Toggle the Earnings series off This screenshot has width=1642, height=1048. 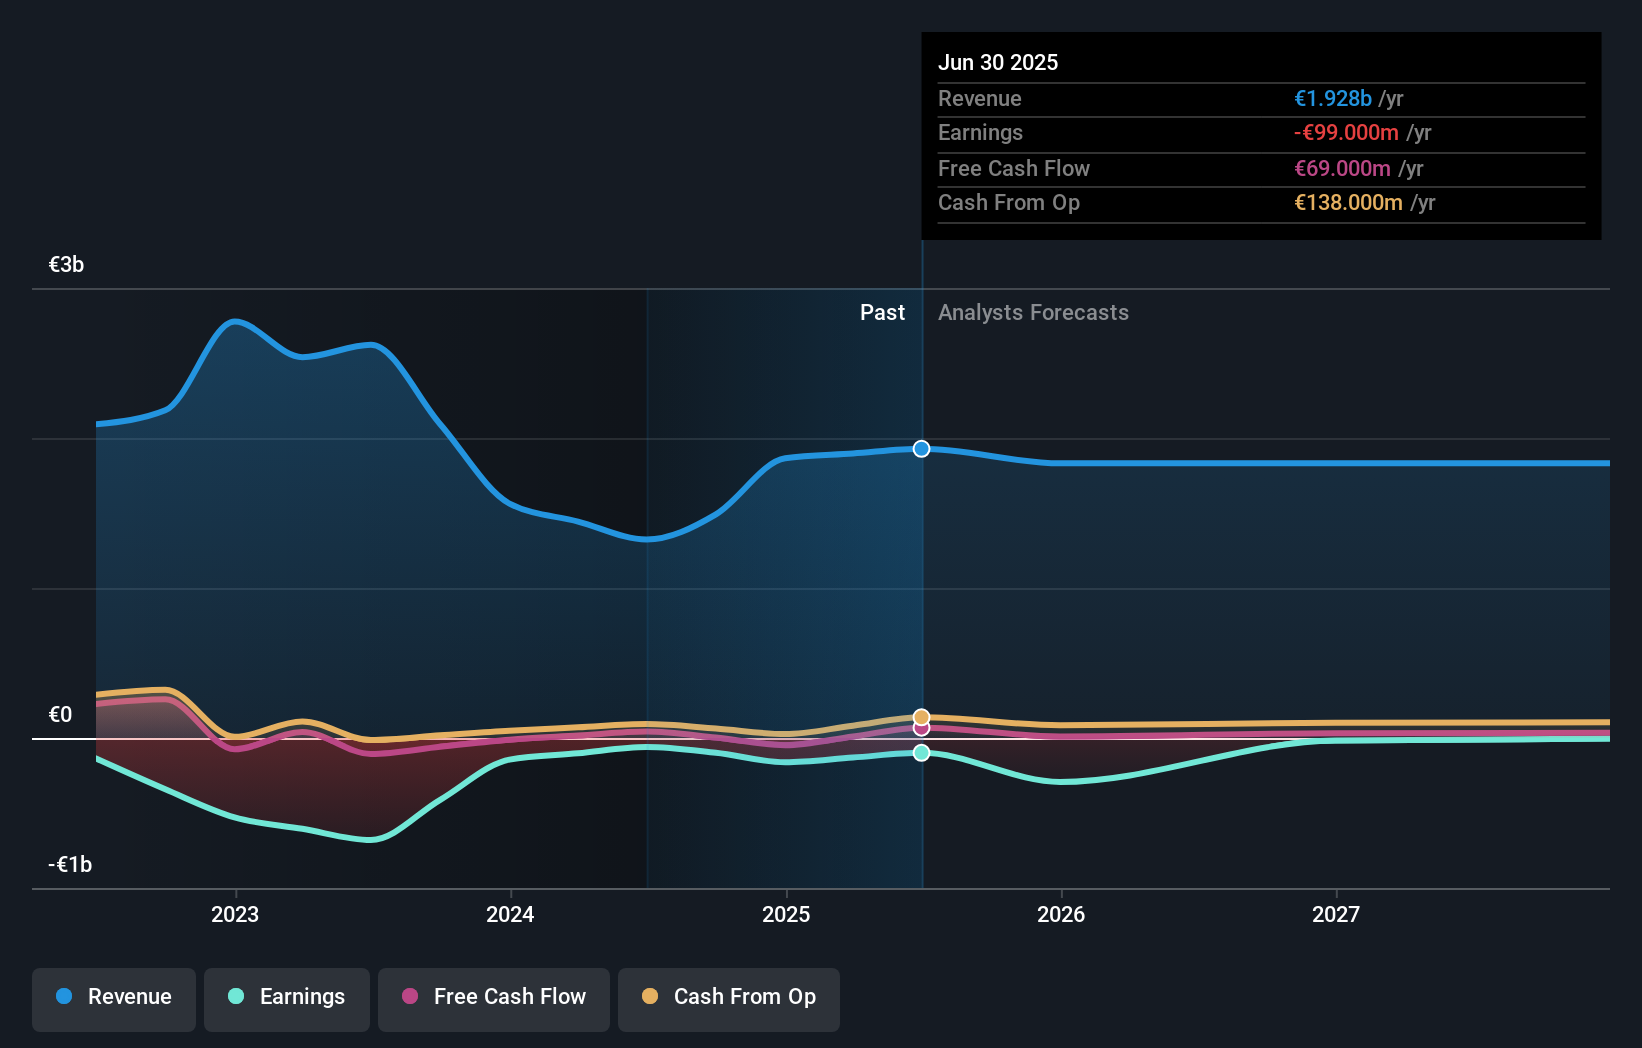coord(287,997)
